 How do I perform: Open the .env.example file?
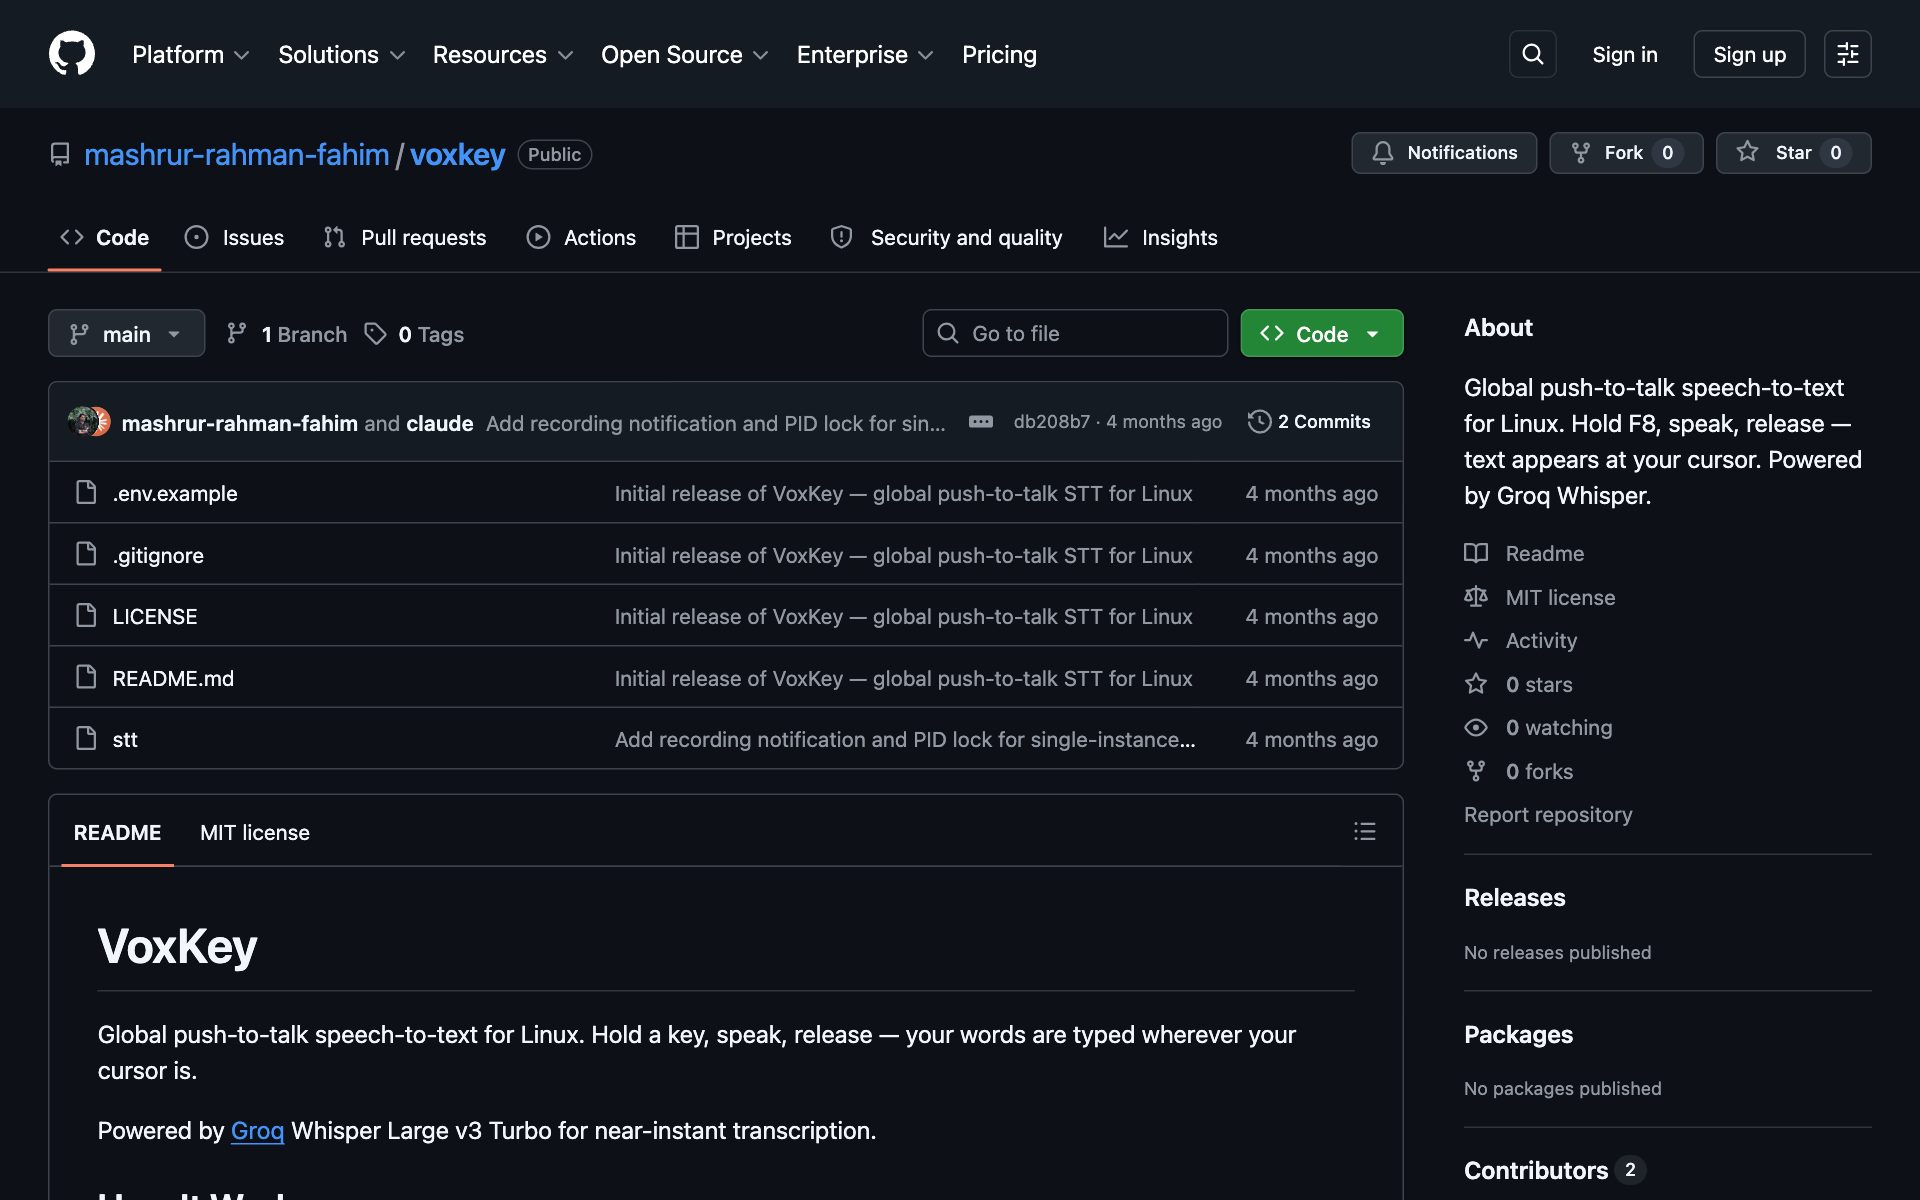[175, 493]
